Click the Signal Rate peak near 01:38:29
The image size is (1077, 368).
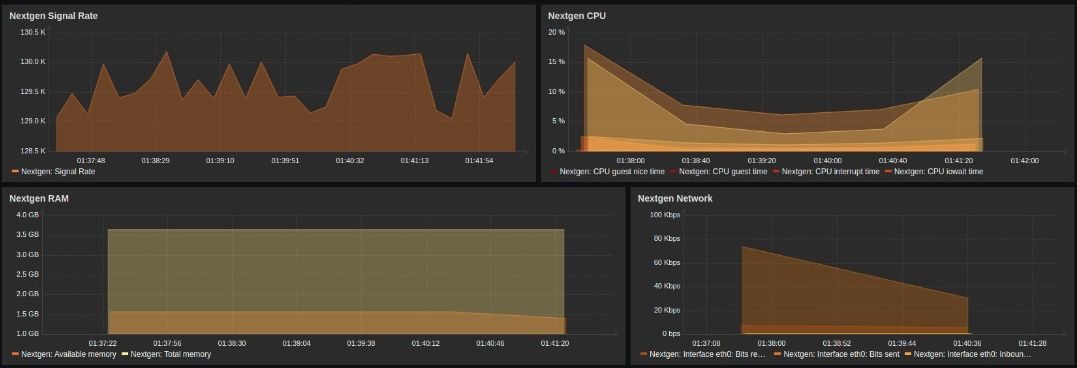click(x=166, y=51)
